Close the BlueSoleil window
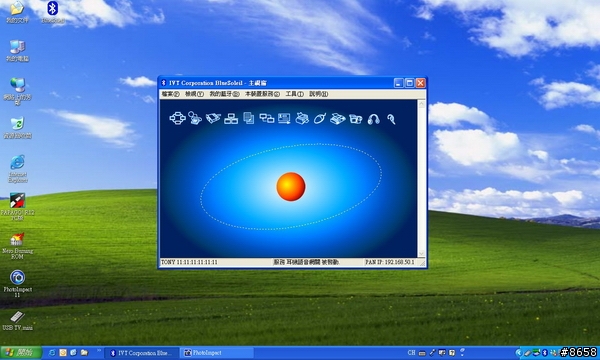Screen dimensions: 600x360 pyautogui.click(x=421, y=83)
